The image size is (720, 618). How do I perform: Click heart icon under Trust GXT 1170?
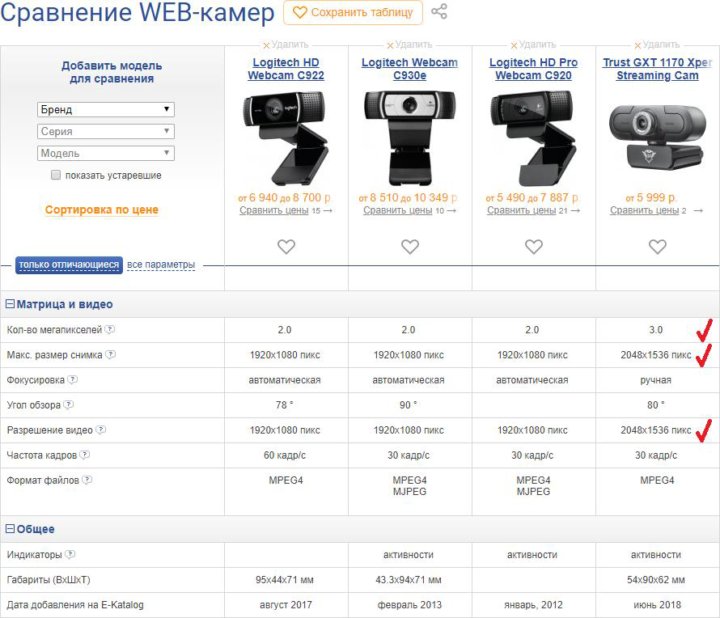[657, 247]
